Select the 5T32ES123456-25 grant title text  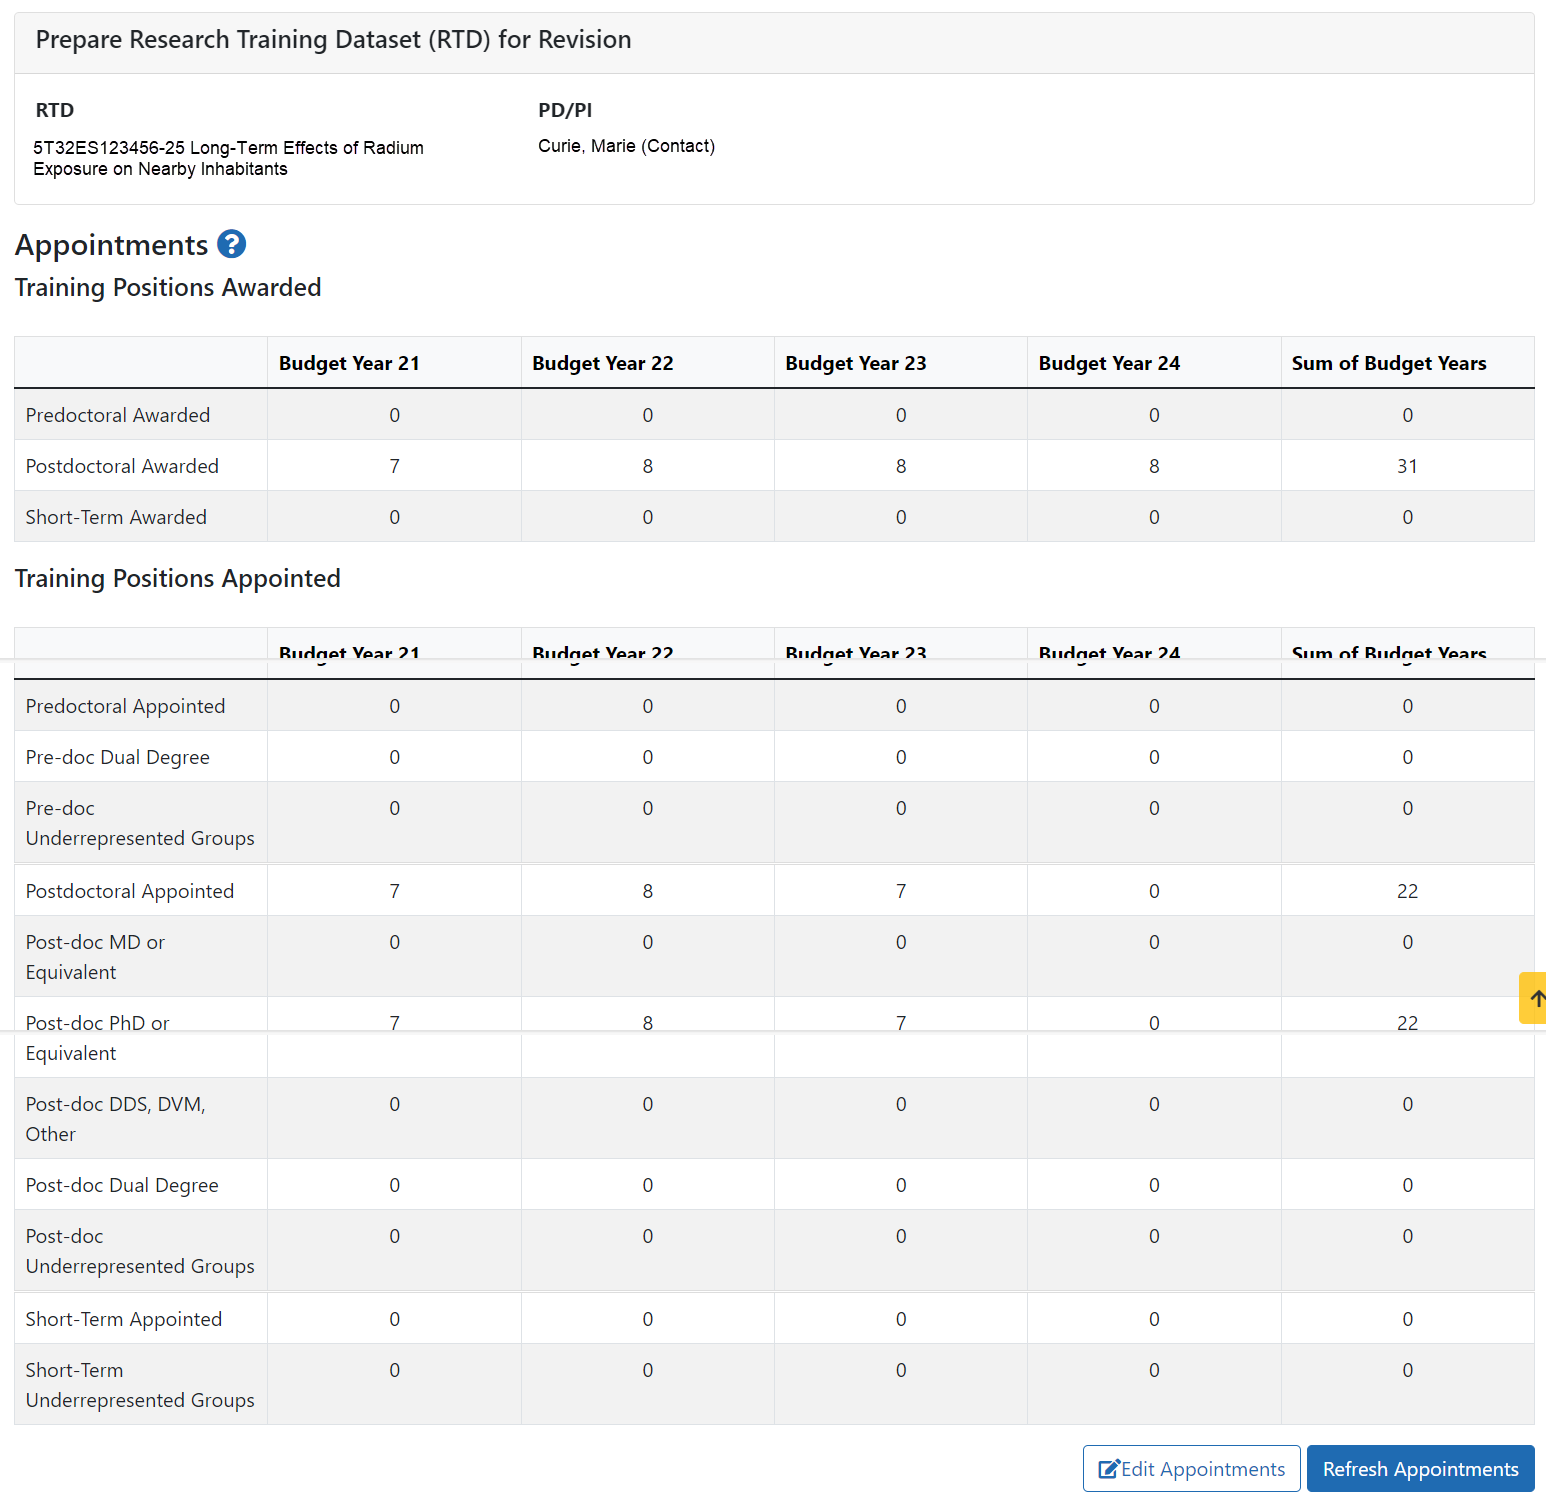coord(228,158)
